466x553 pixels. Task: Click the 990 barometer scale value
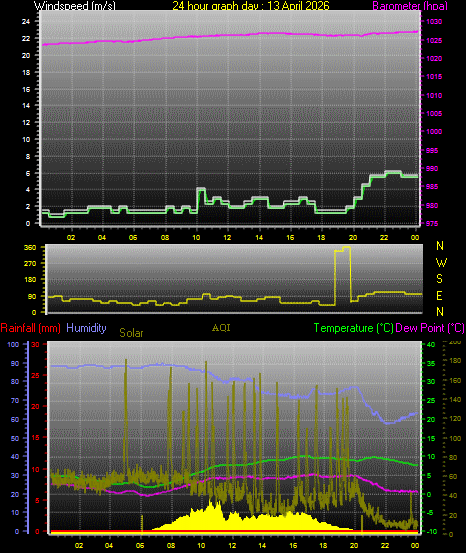[x=432, y=169]
